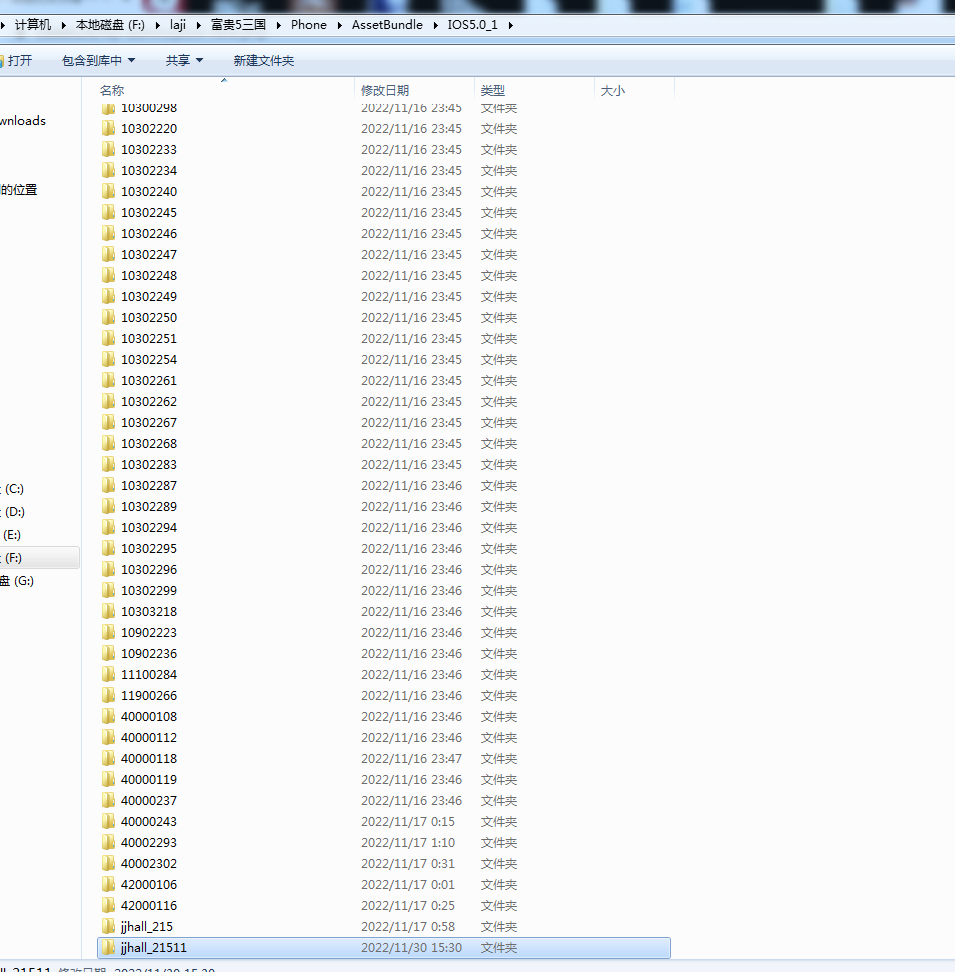Viewport: 955px width, 972px height.
Task: Click the folder icon beside 10302220
Action: pos(108,128)
